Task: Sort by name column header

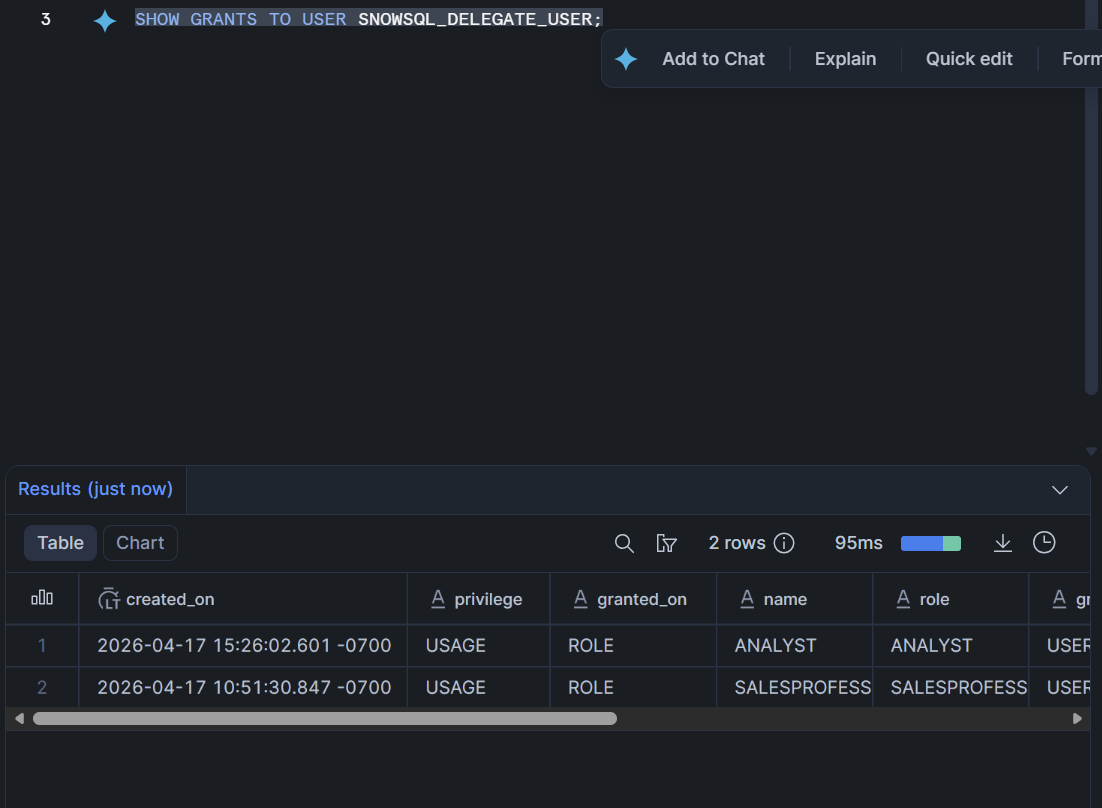Action: (x=794, y=599)
